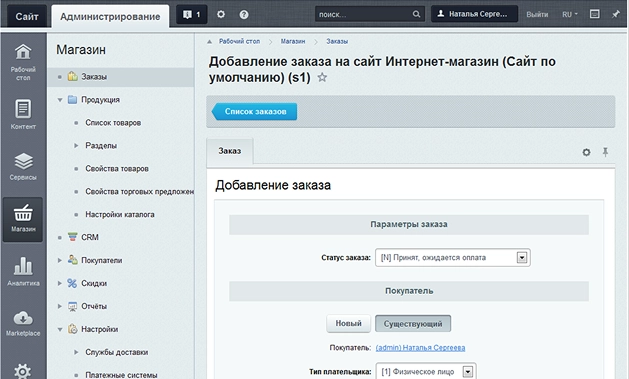Image resolution: width=629 pixels, height=379 pixels.
Task: Pin the top admin panel
Action: (615, 14)
